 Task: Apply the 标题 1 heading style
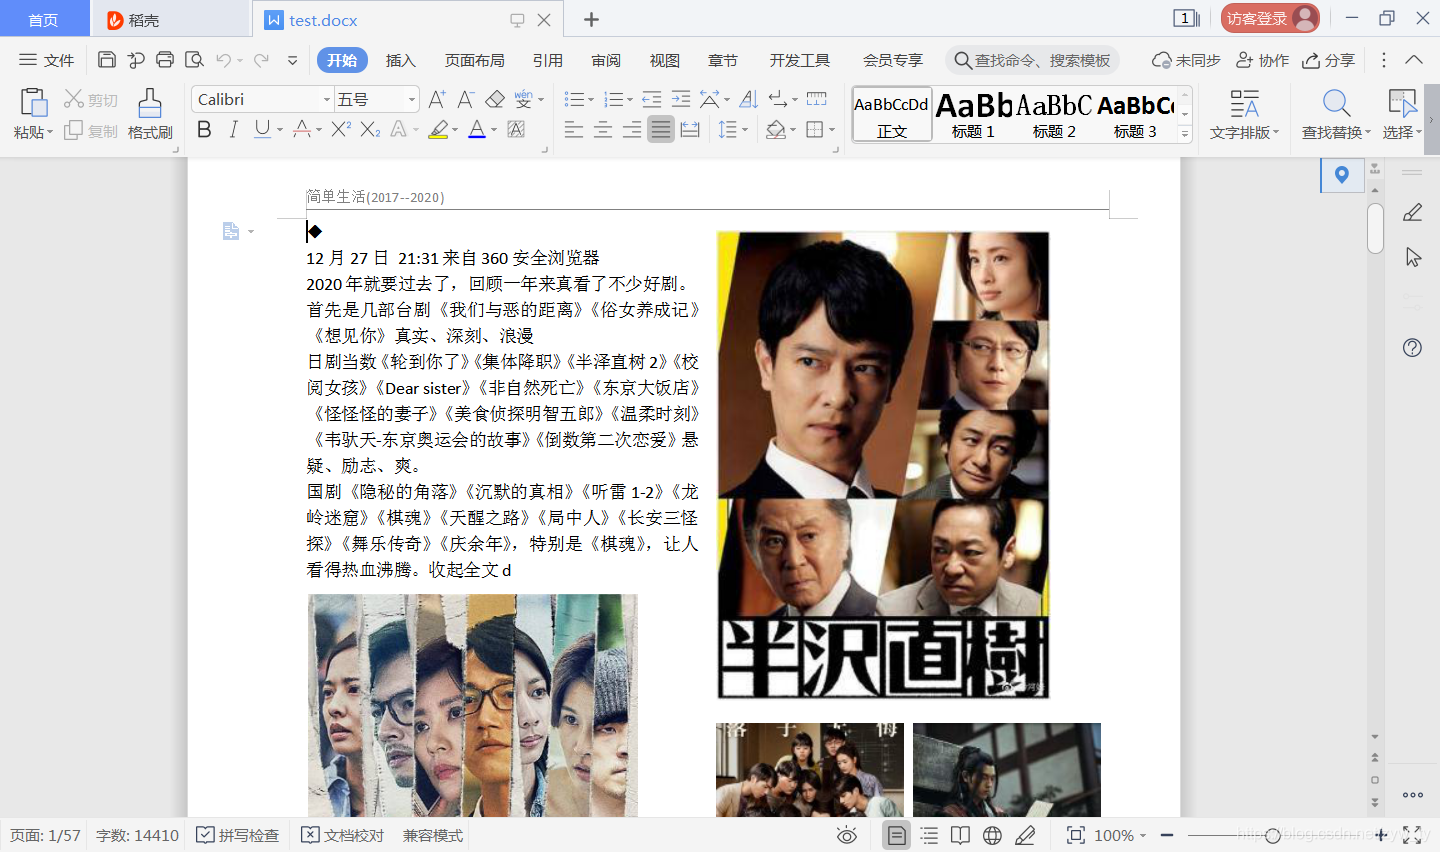[973, 115]
